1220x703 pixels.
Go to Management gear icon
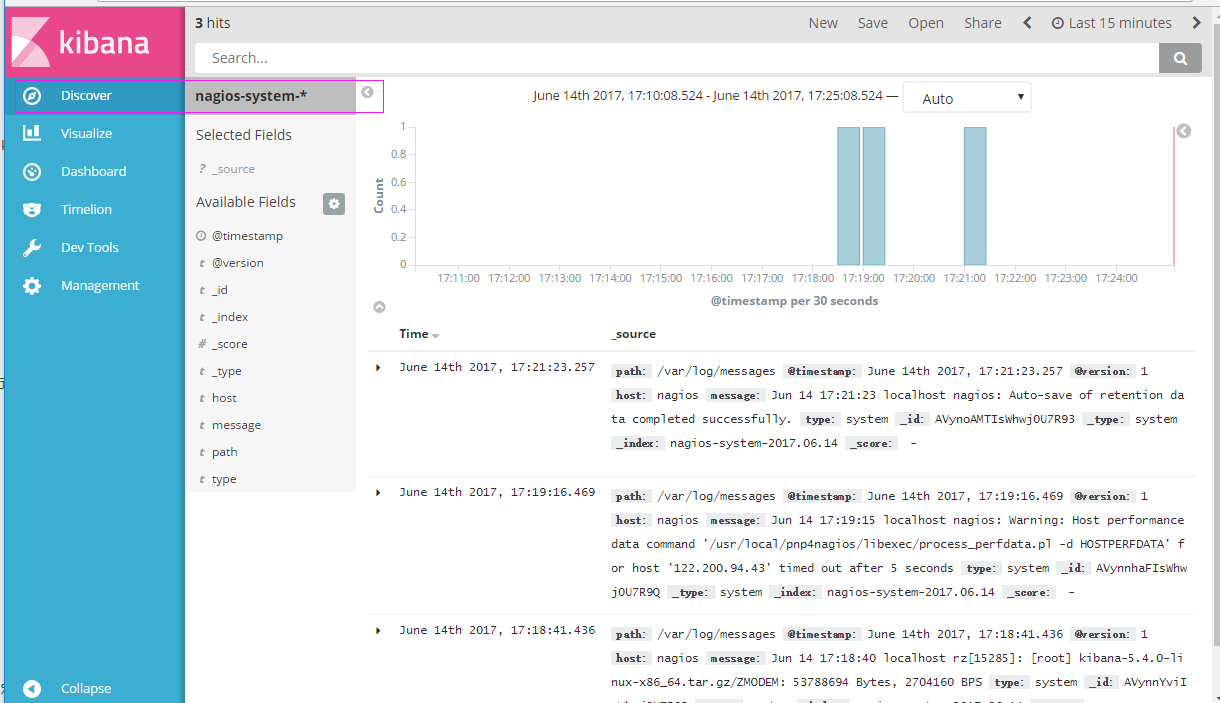[x=32, y=286]
